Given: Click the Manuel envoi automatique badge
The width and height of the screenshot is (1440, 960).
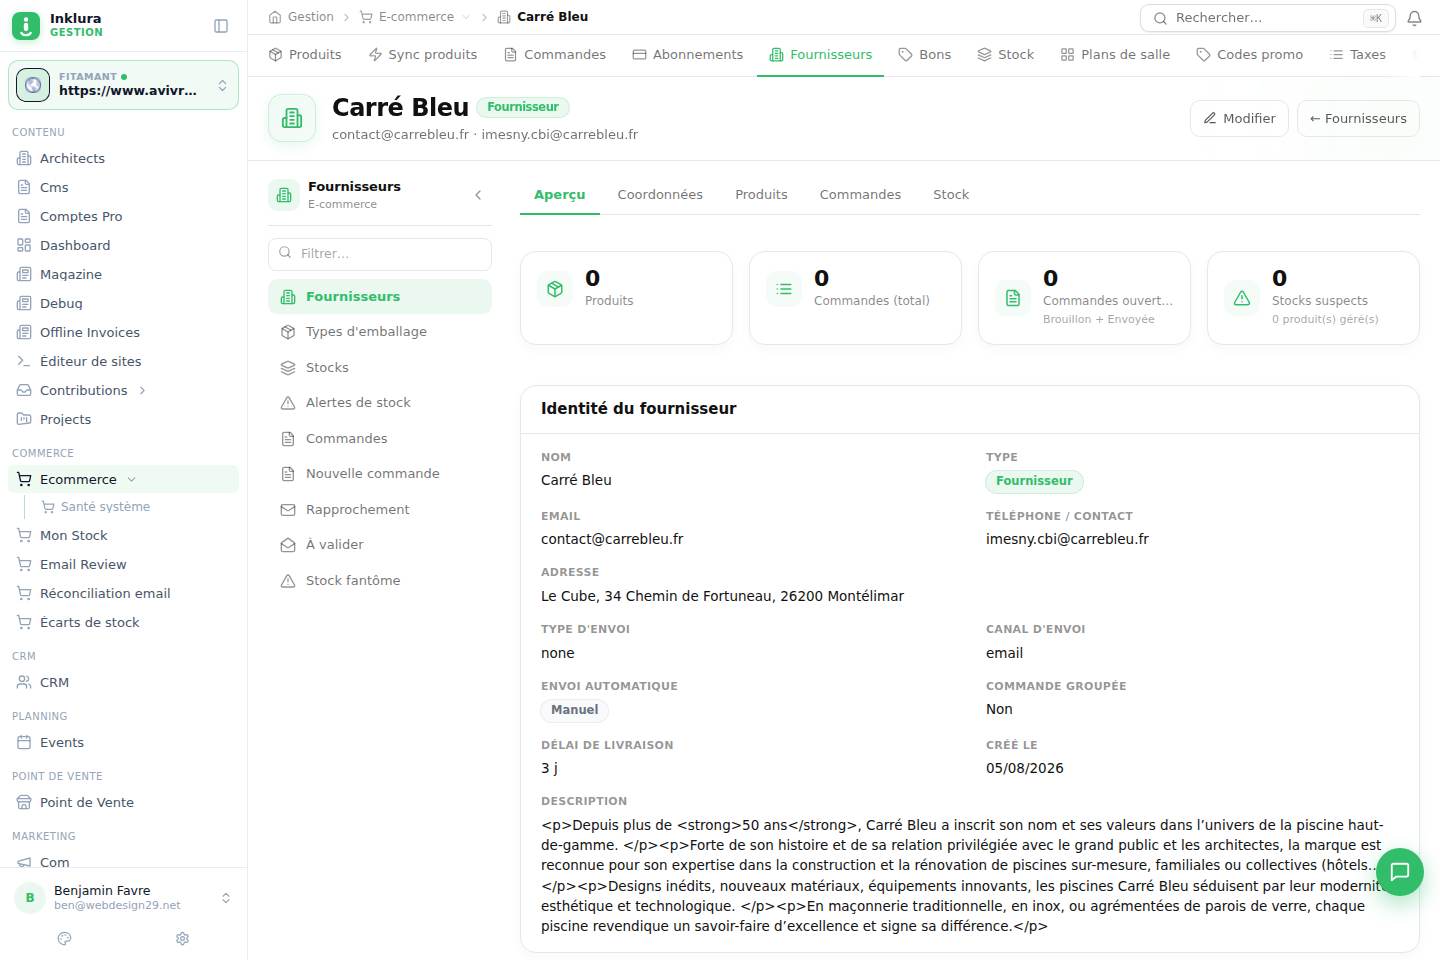Looking at the screenshot, I should click(x=575, y=710).
